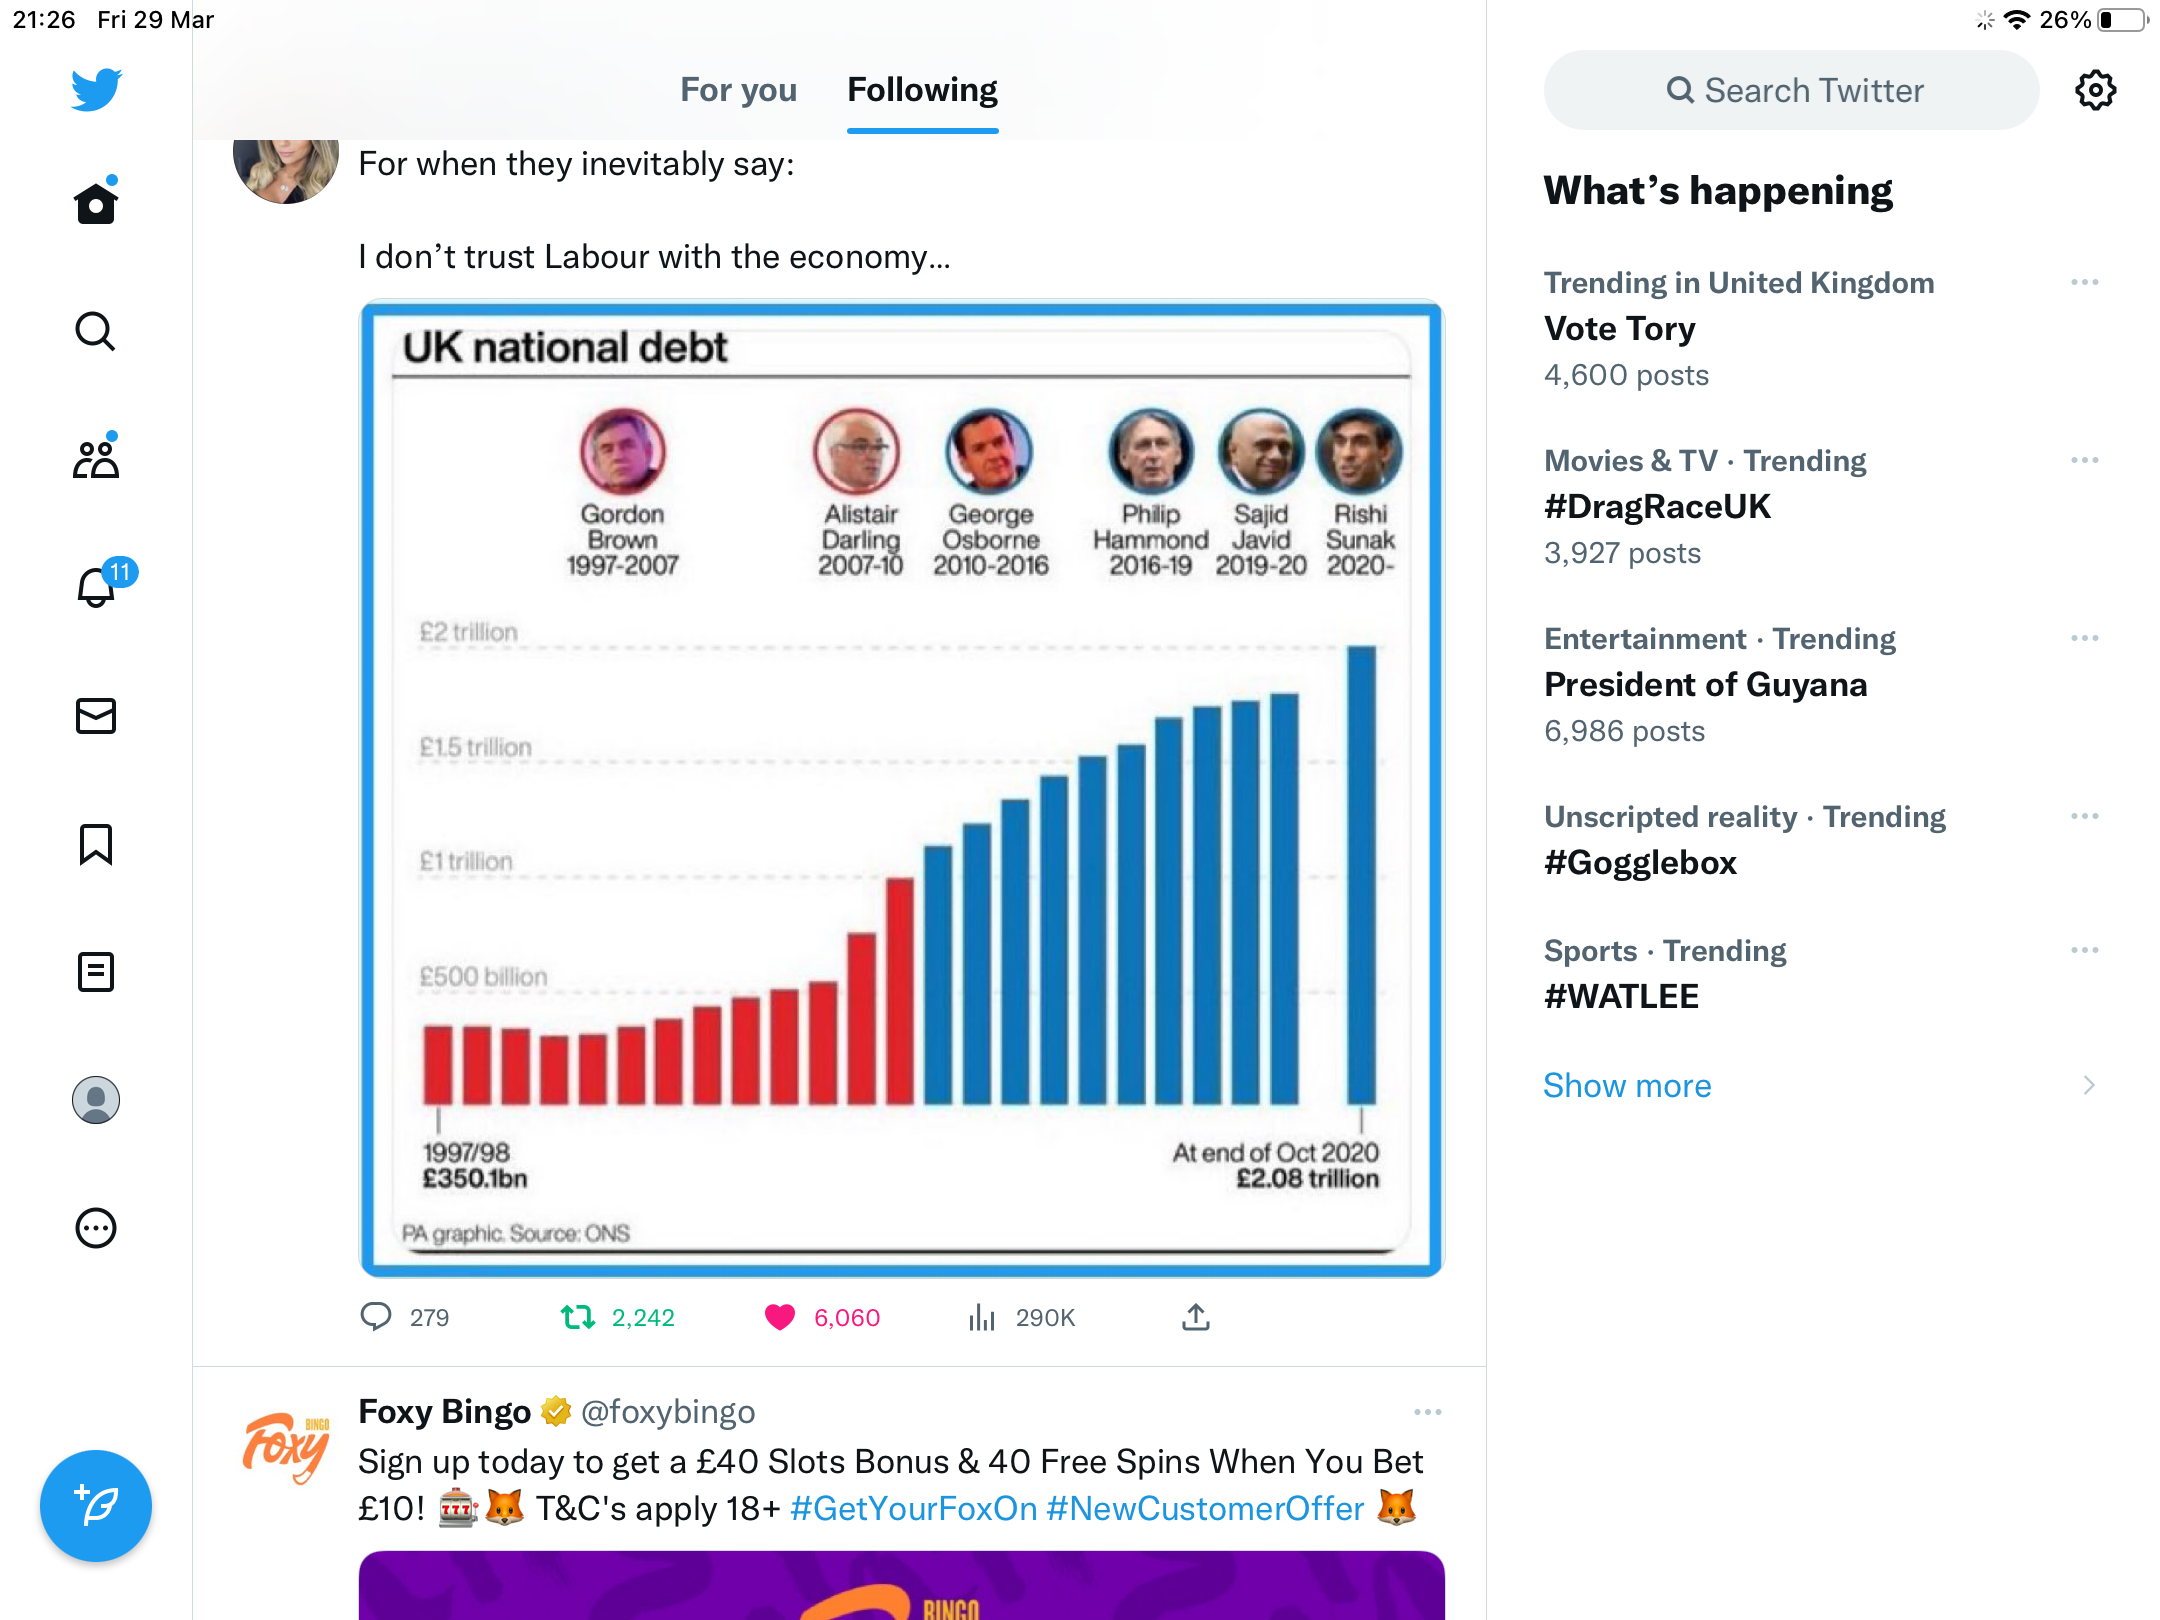
Task: Expand the More circle menu in sidebar
Action: (96, 1228)
